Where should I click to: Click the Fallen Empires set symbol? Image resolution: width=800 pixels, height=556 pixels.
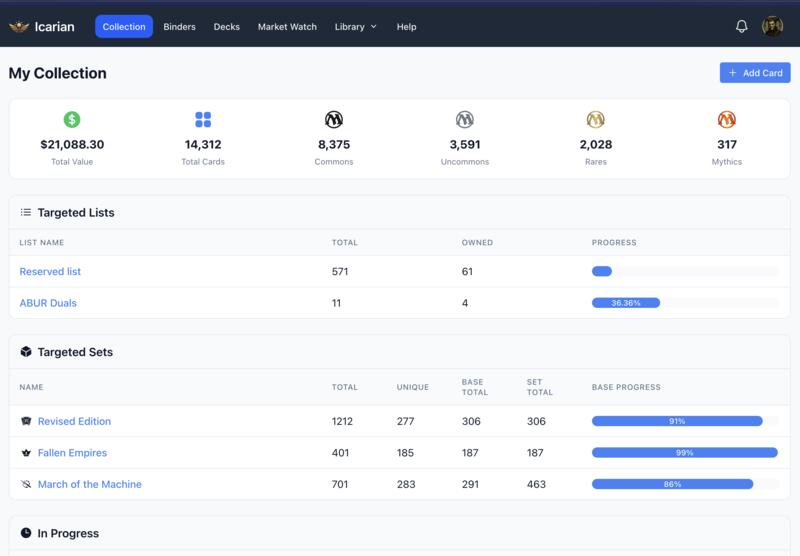[x=26, y=452]
